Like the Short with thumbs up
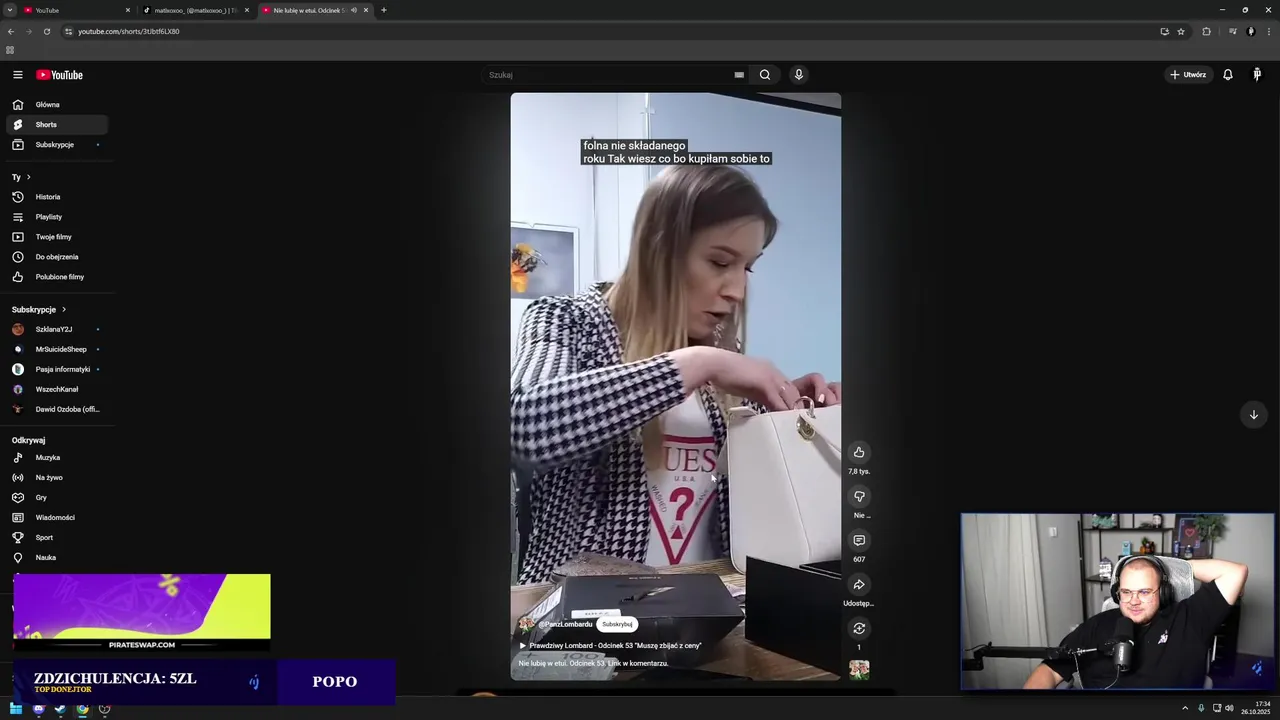The height and width of the screenshot is (720, 1280). pos(859,452)
